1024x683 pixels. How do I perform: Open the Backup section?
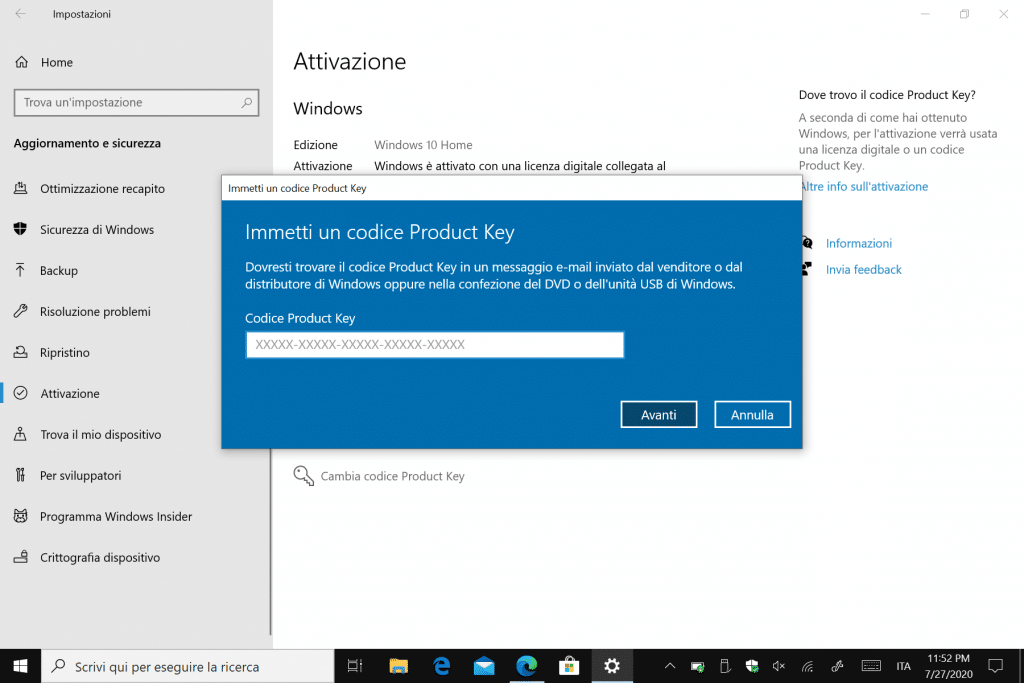click(x=58, y=271)
